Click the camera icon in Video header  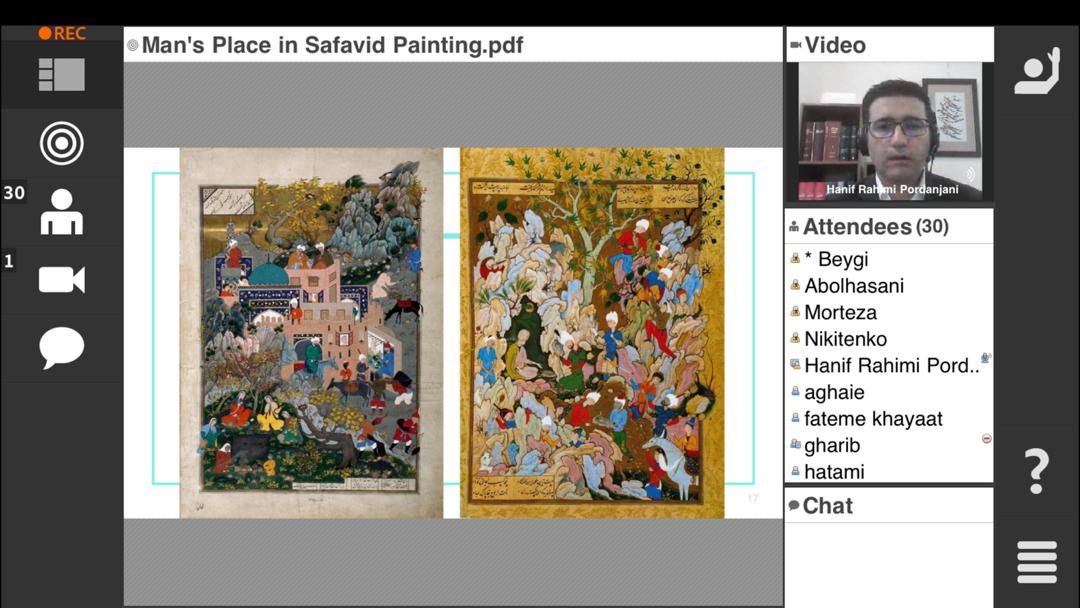[796, 45]
